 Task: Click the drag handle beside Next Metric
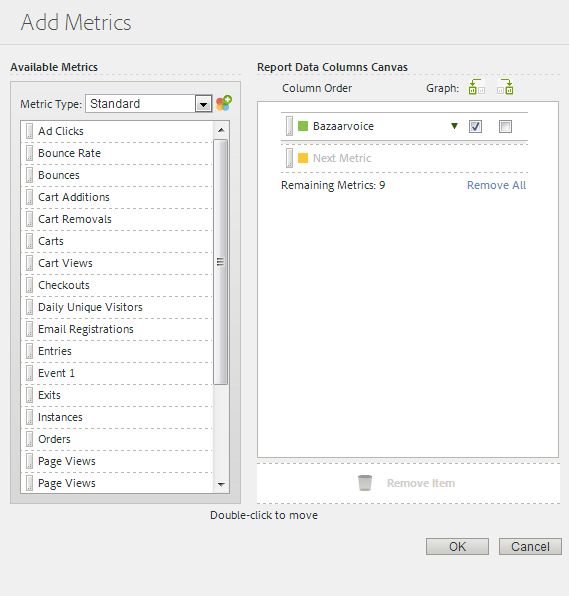coord(290,158)
